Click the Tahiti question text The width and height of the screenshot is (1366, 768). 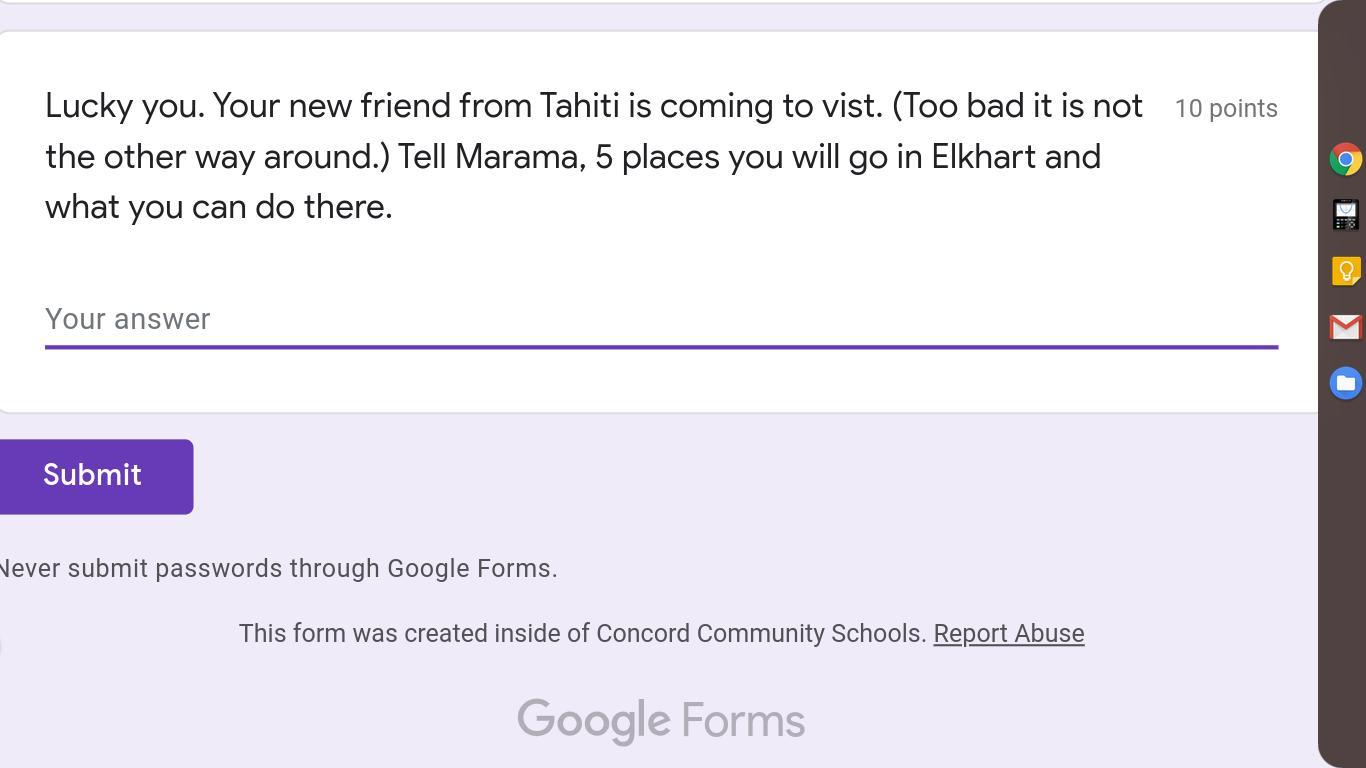pos(593,156)
